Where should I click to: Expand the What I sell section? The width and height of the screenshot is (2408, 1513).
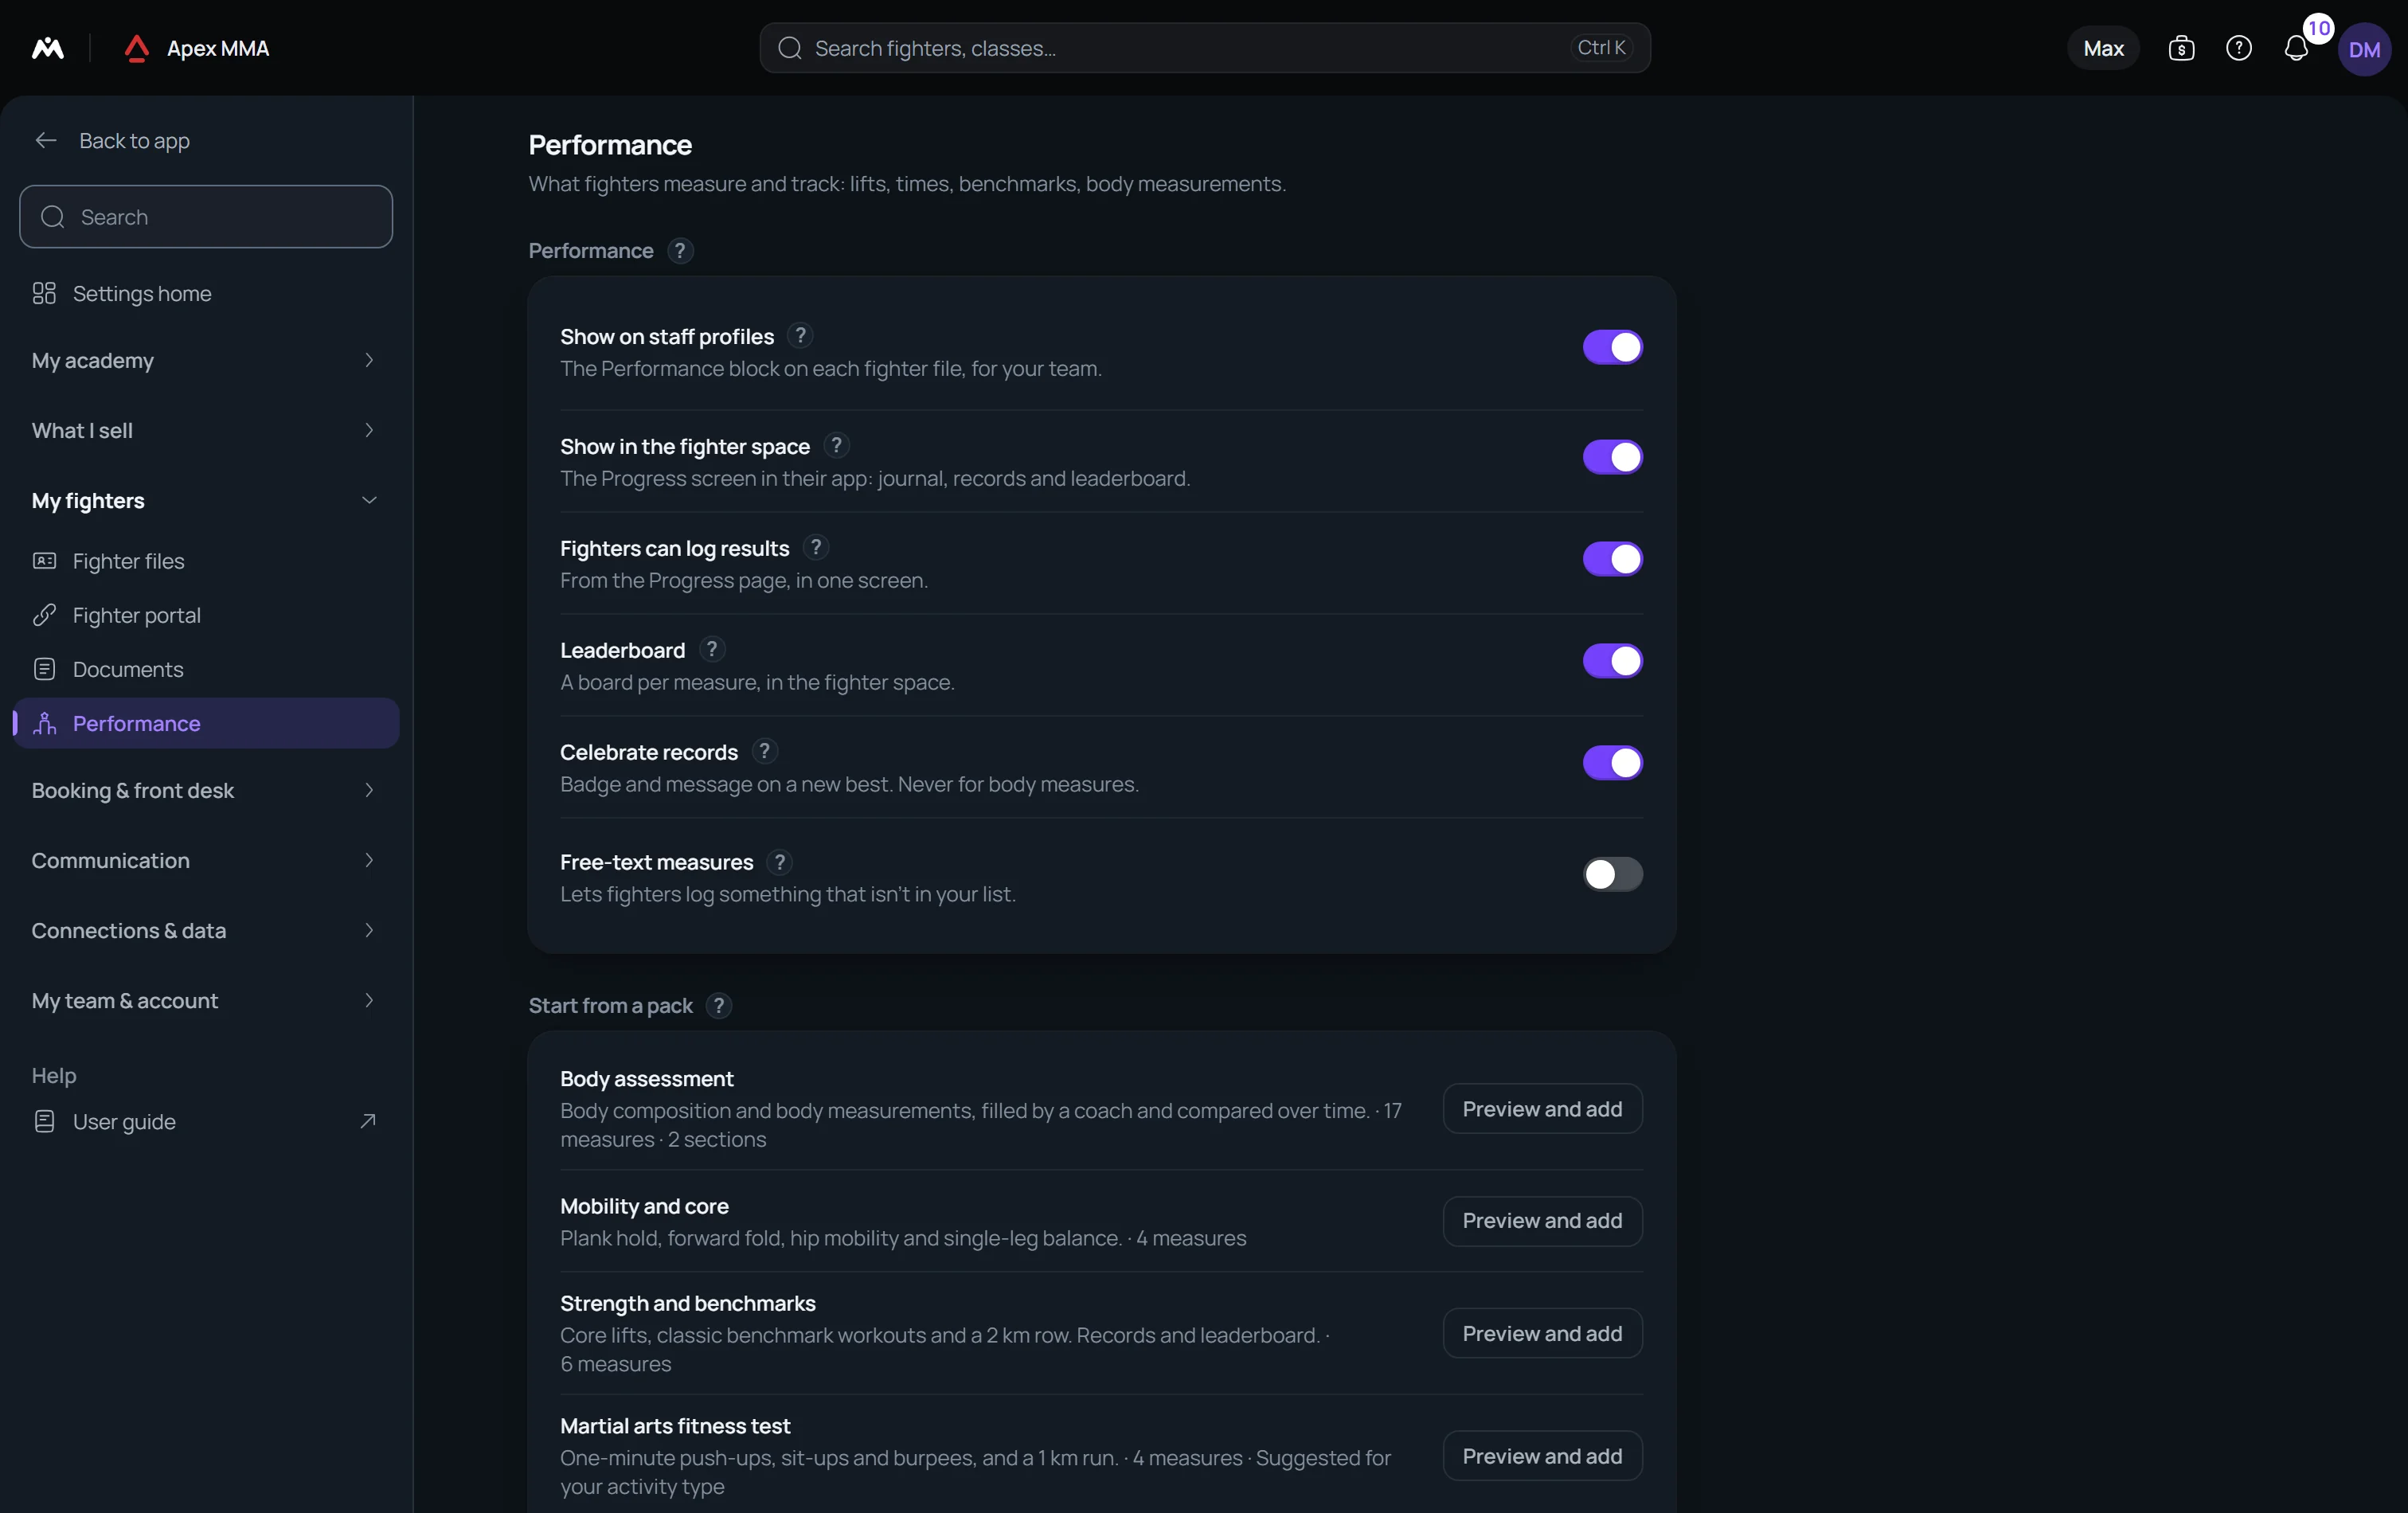205,430
